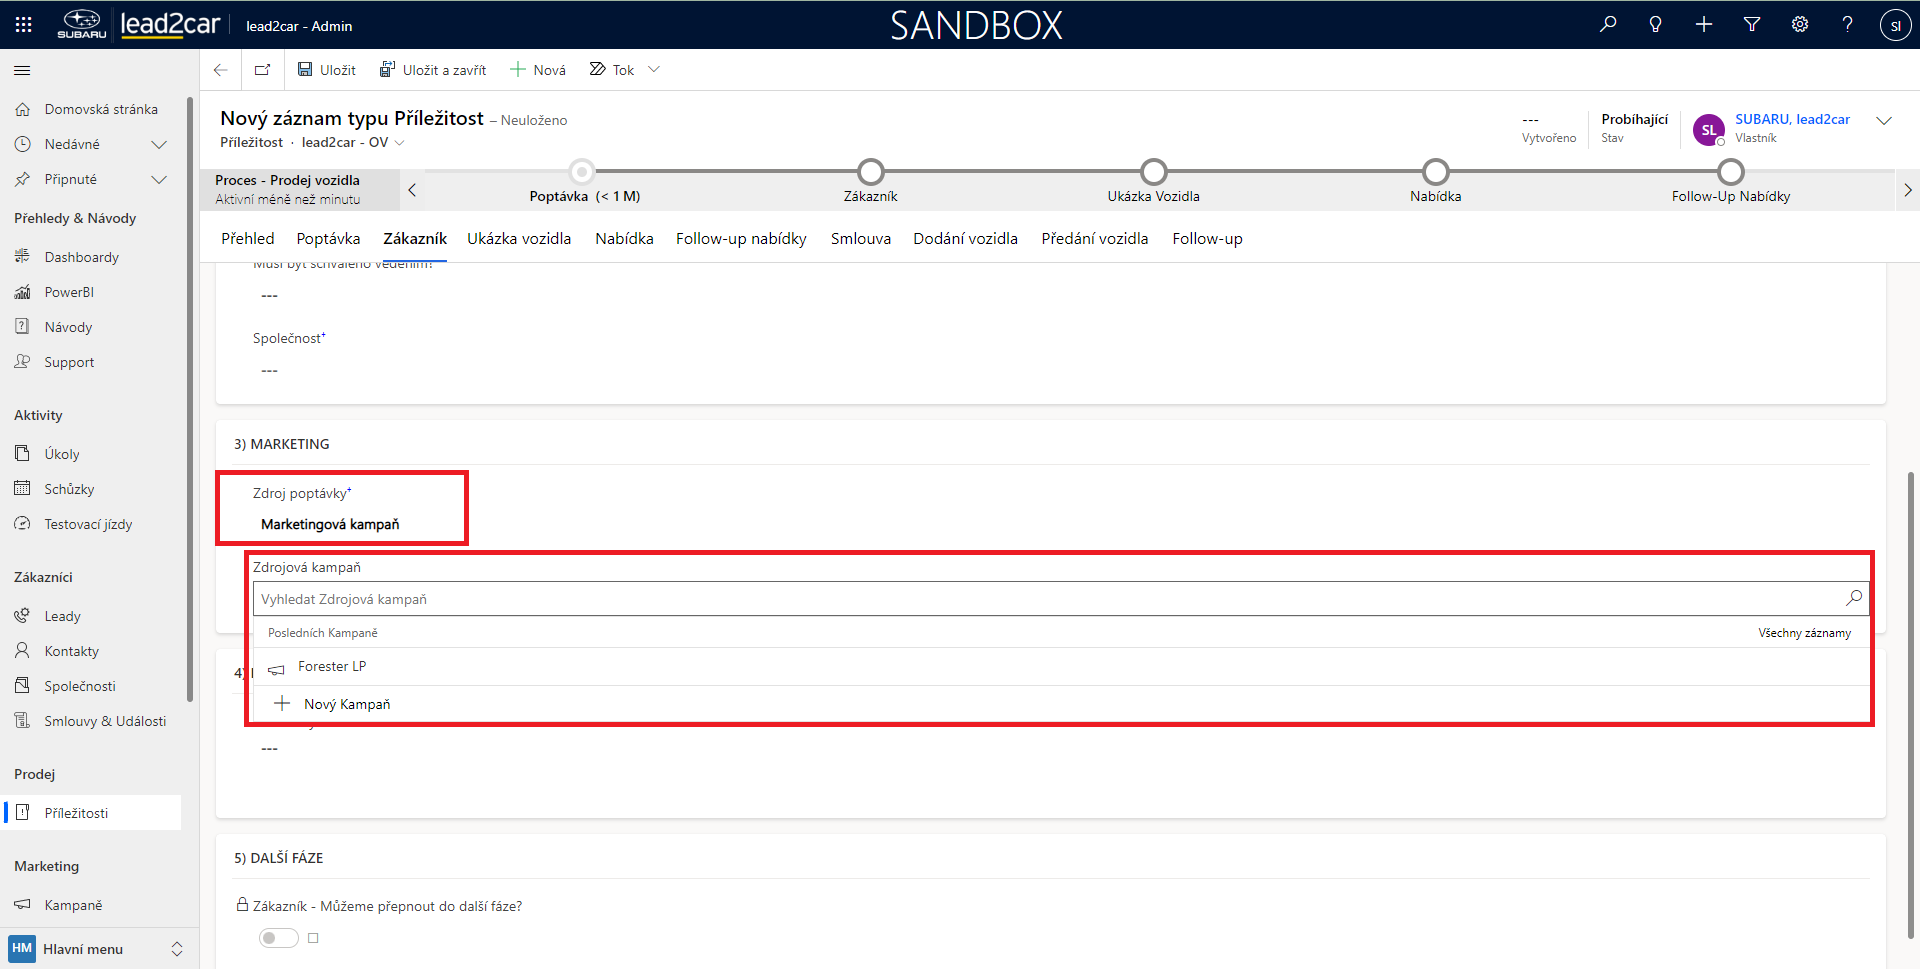The image size is (1920, 969).
Task: Open advanced find filter icon
Action: pyautogui.click(x=1752, y=25)
